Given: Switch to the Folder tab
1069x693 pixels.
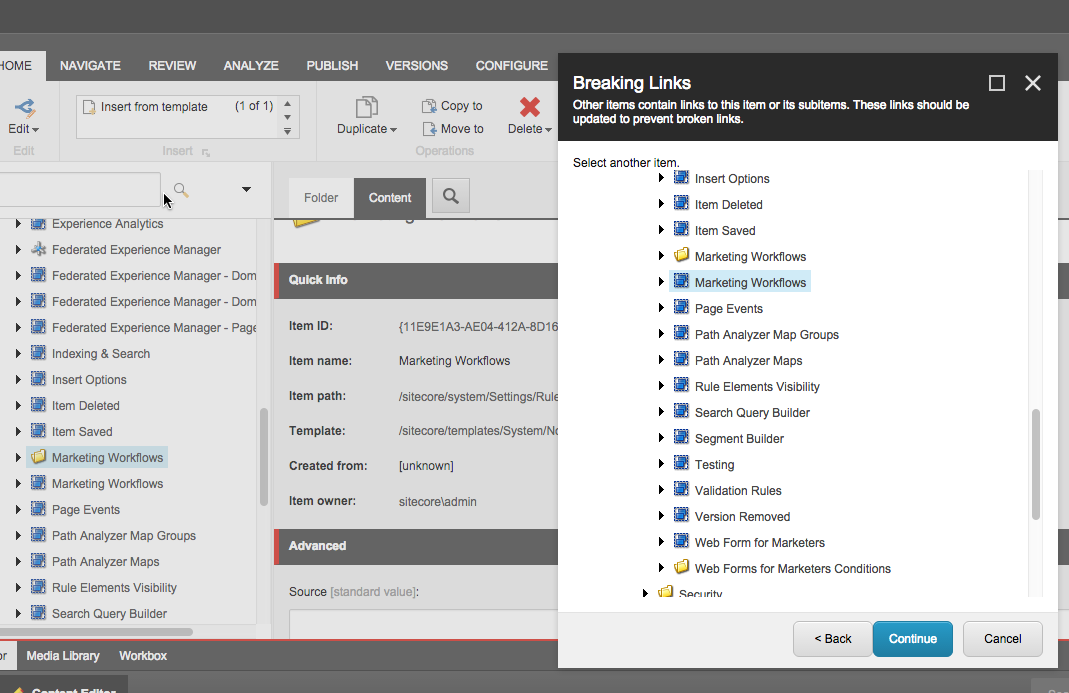Looking at the screenshot, I should pos(321,198).
